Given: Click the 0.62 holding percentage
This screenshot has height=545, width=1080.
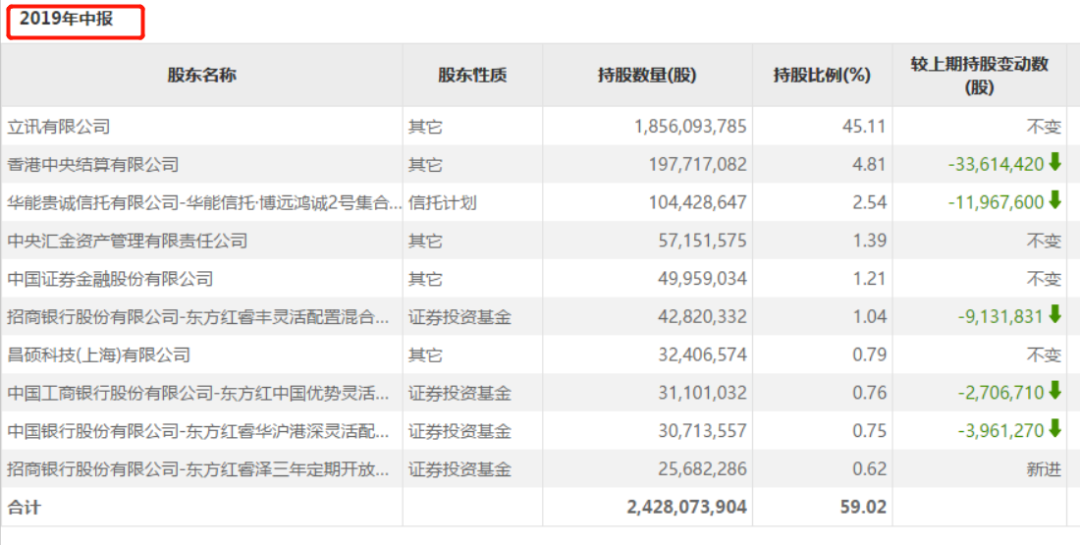Looking at the screenshot, I should (869, 469).
